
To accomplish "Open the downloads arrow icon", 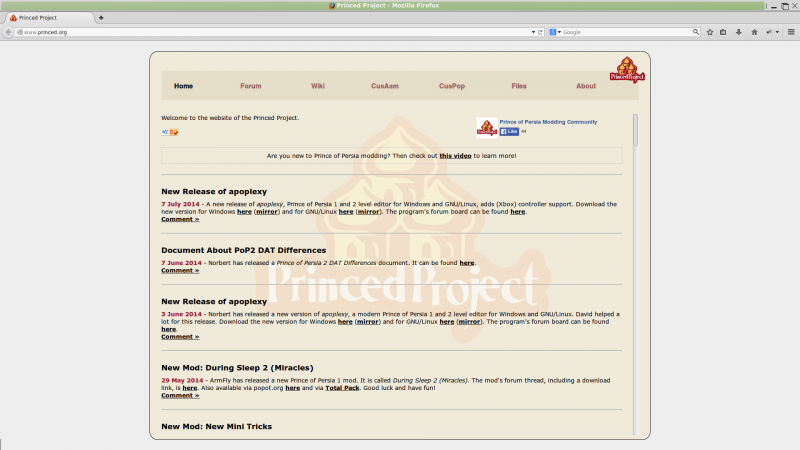I will coord(738,32).
